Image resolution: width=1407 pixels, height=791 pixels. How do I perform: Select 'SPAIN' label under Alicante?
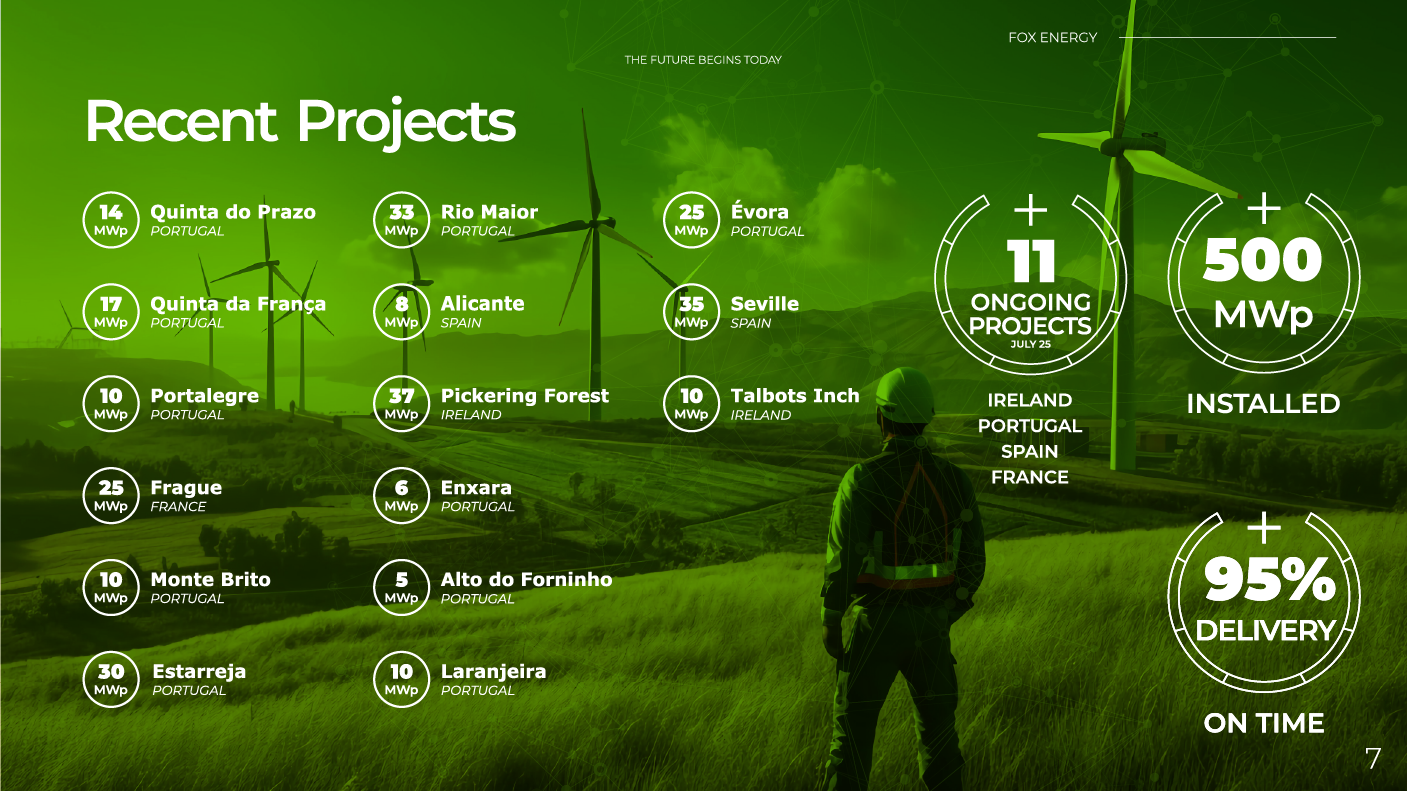[x=461, y=323]
